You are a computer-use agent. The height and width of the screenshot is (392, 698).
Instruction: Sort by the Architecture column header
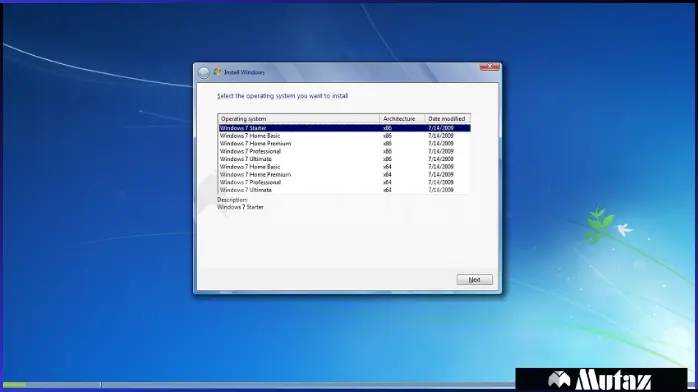point(402,119)
